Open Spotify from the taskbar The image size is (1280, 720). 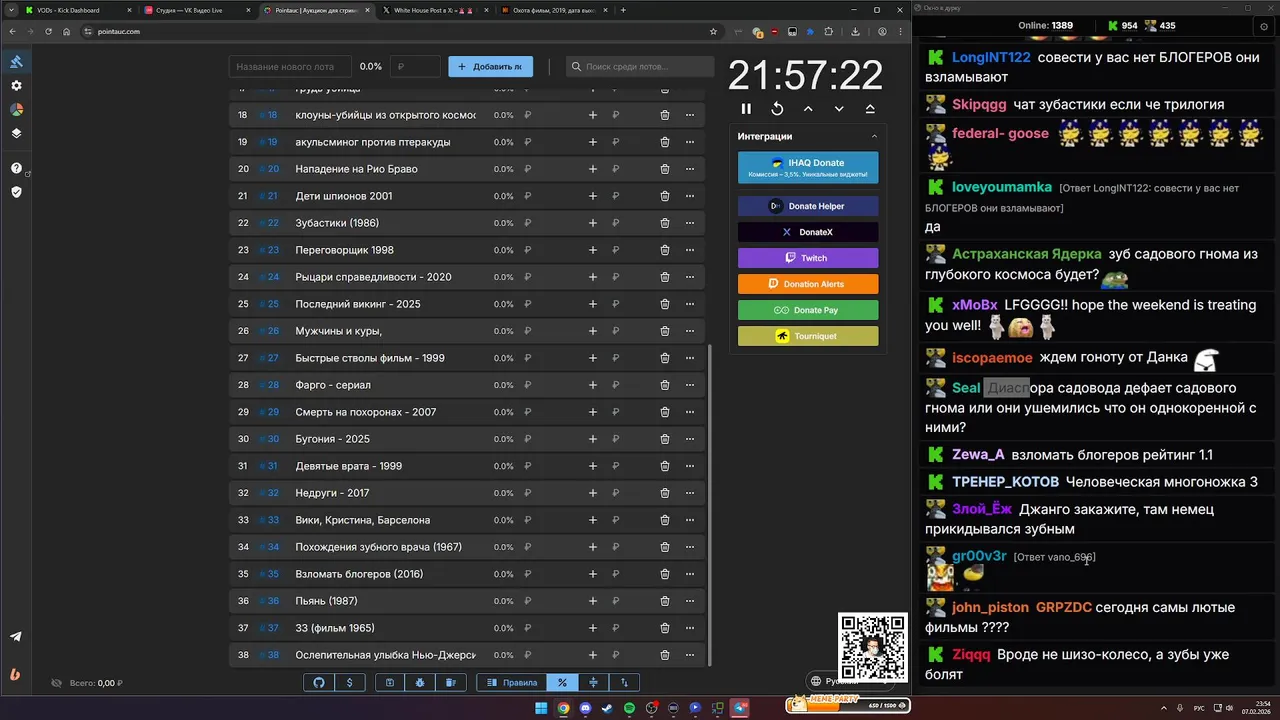click(x=629, y=708)
